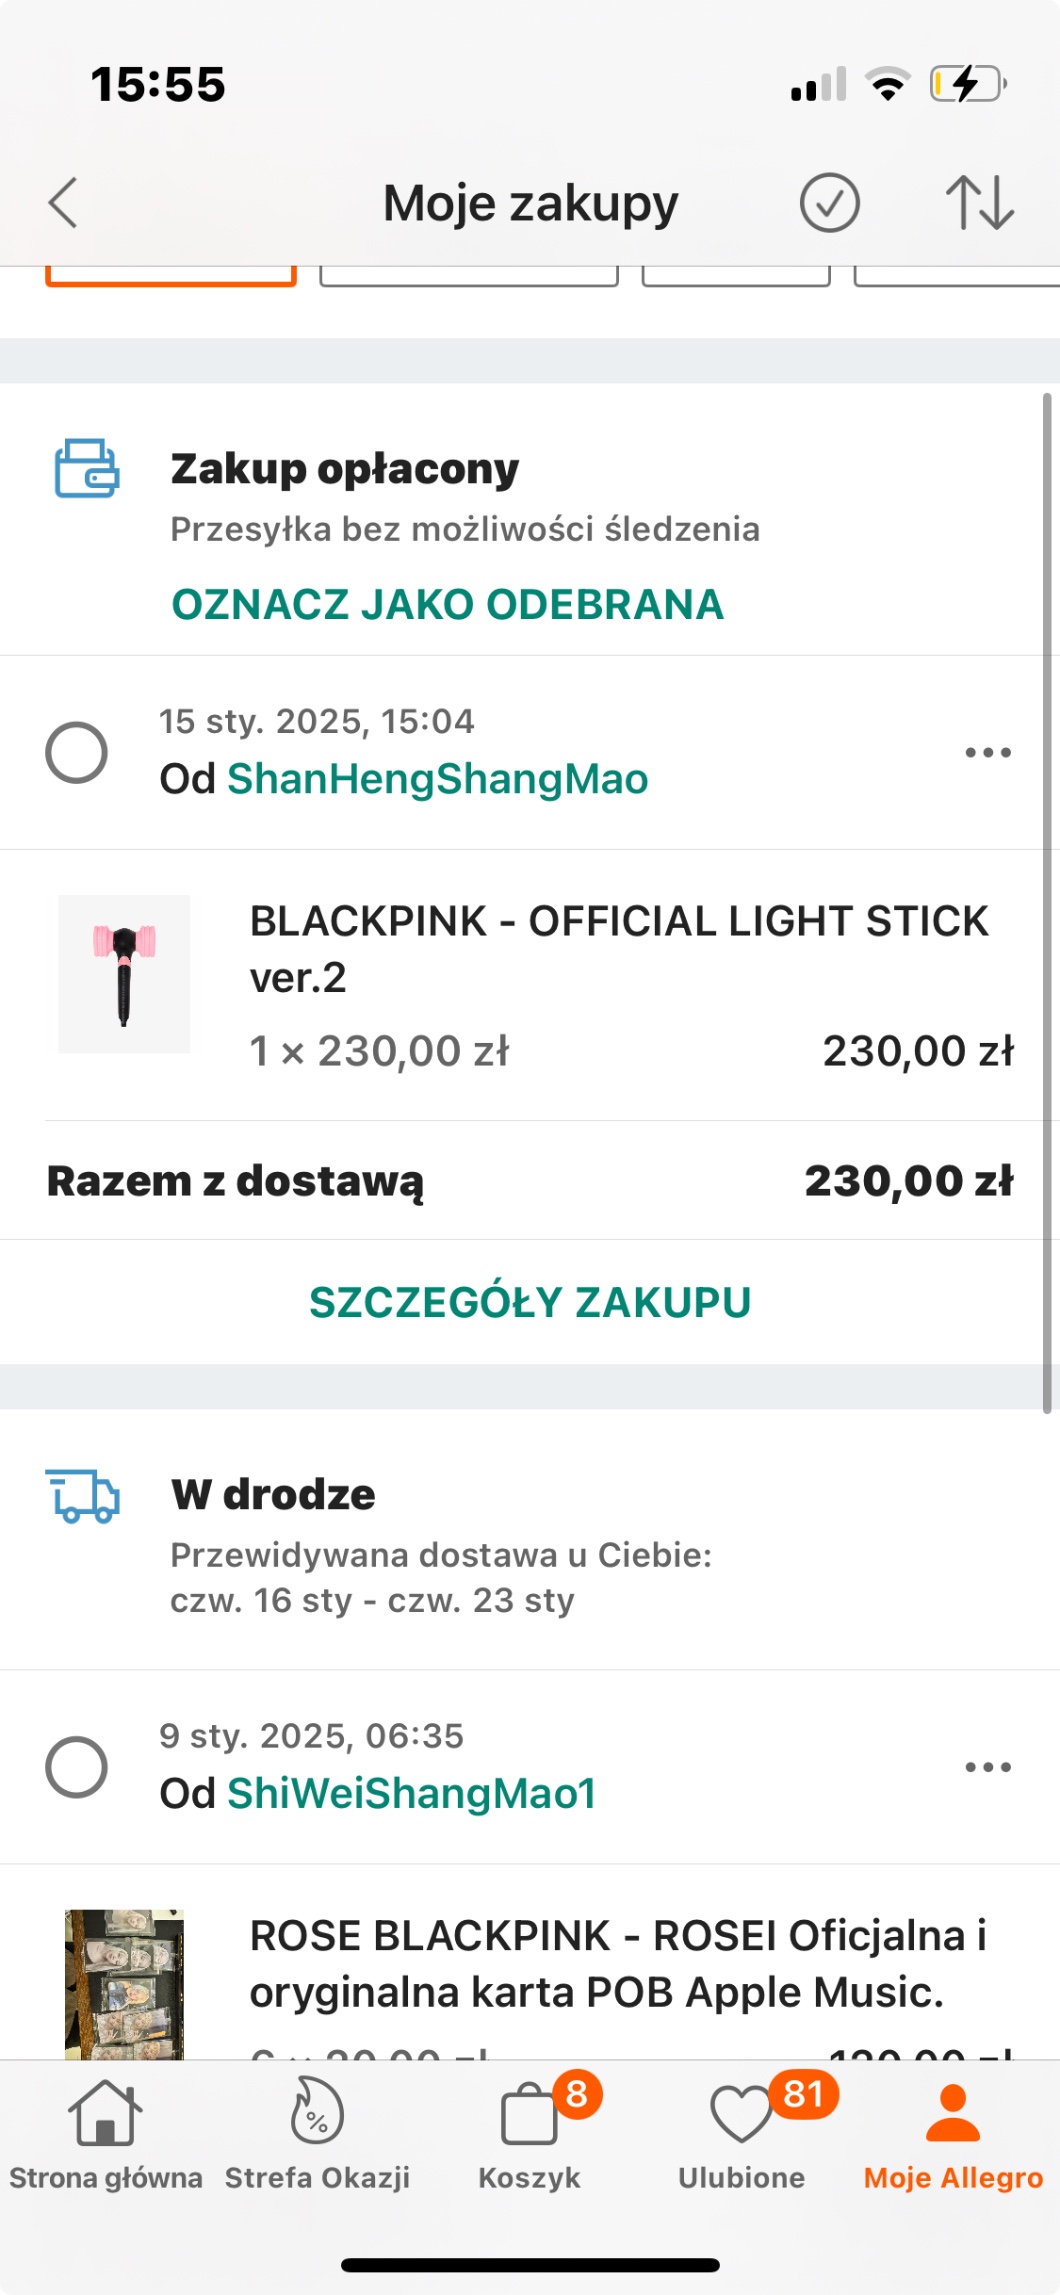Tap OZNACZ JAKO ODEBRANA

(x=447, y=605)
